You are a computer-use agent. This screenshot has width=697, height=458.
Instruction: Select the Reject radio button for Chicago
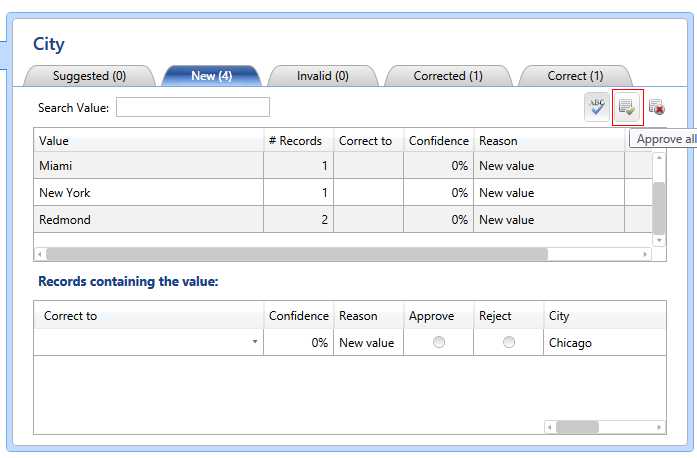click(509, 342)
